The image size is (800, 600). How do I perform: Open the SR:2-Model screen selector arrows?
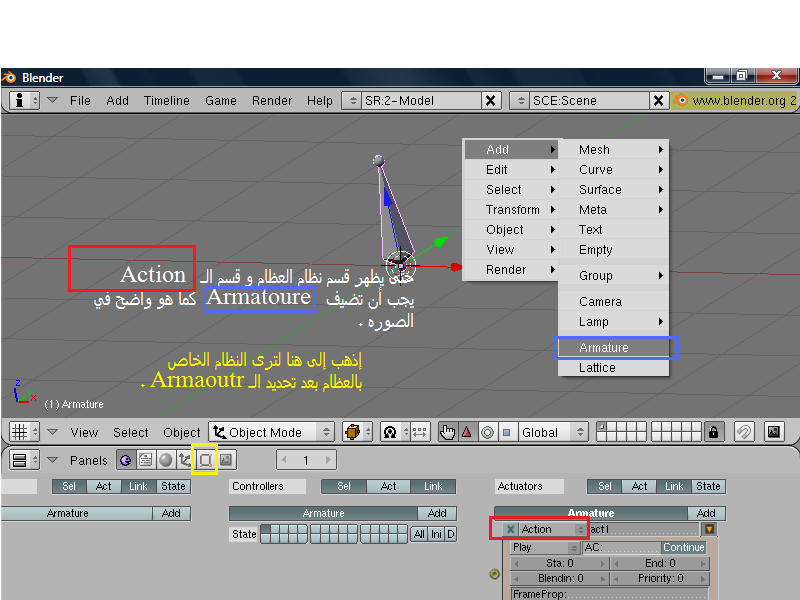tap(352, 101)
